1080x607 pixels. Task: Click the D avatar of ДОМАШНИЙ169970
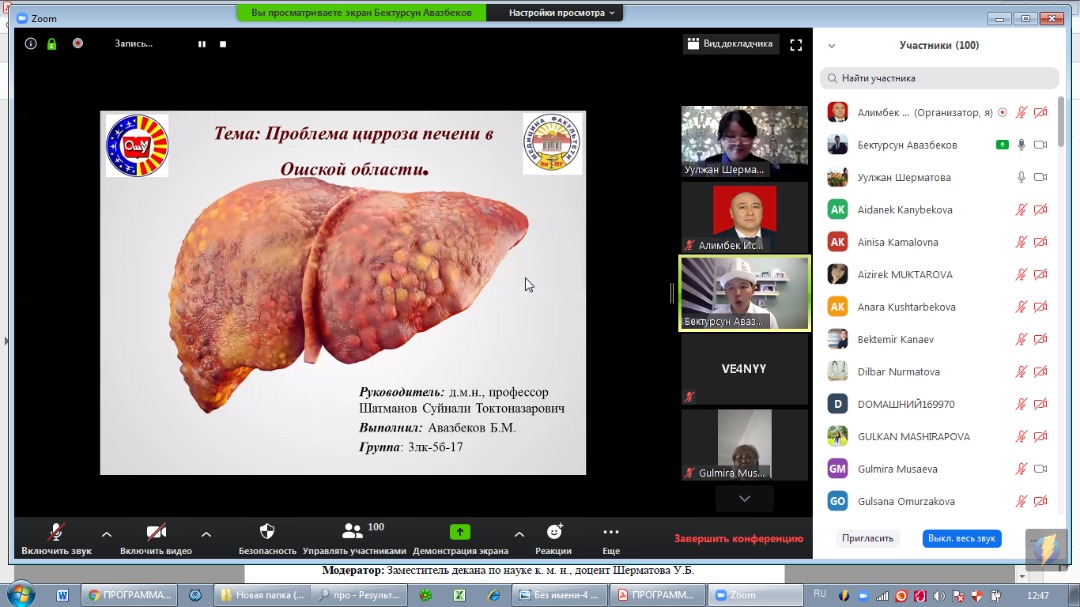point(838,404)
